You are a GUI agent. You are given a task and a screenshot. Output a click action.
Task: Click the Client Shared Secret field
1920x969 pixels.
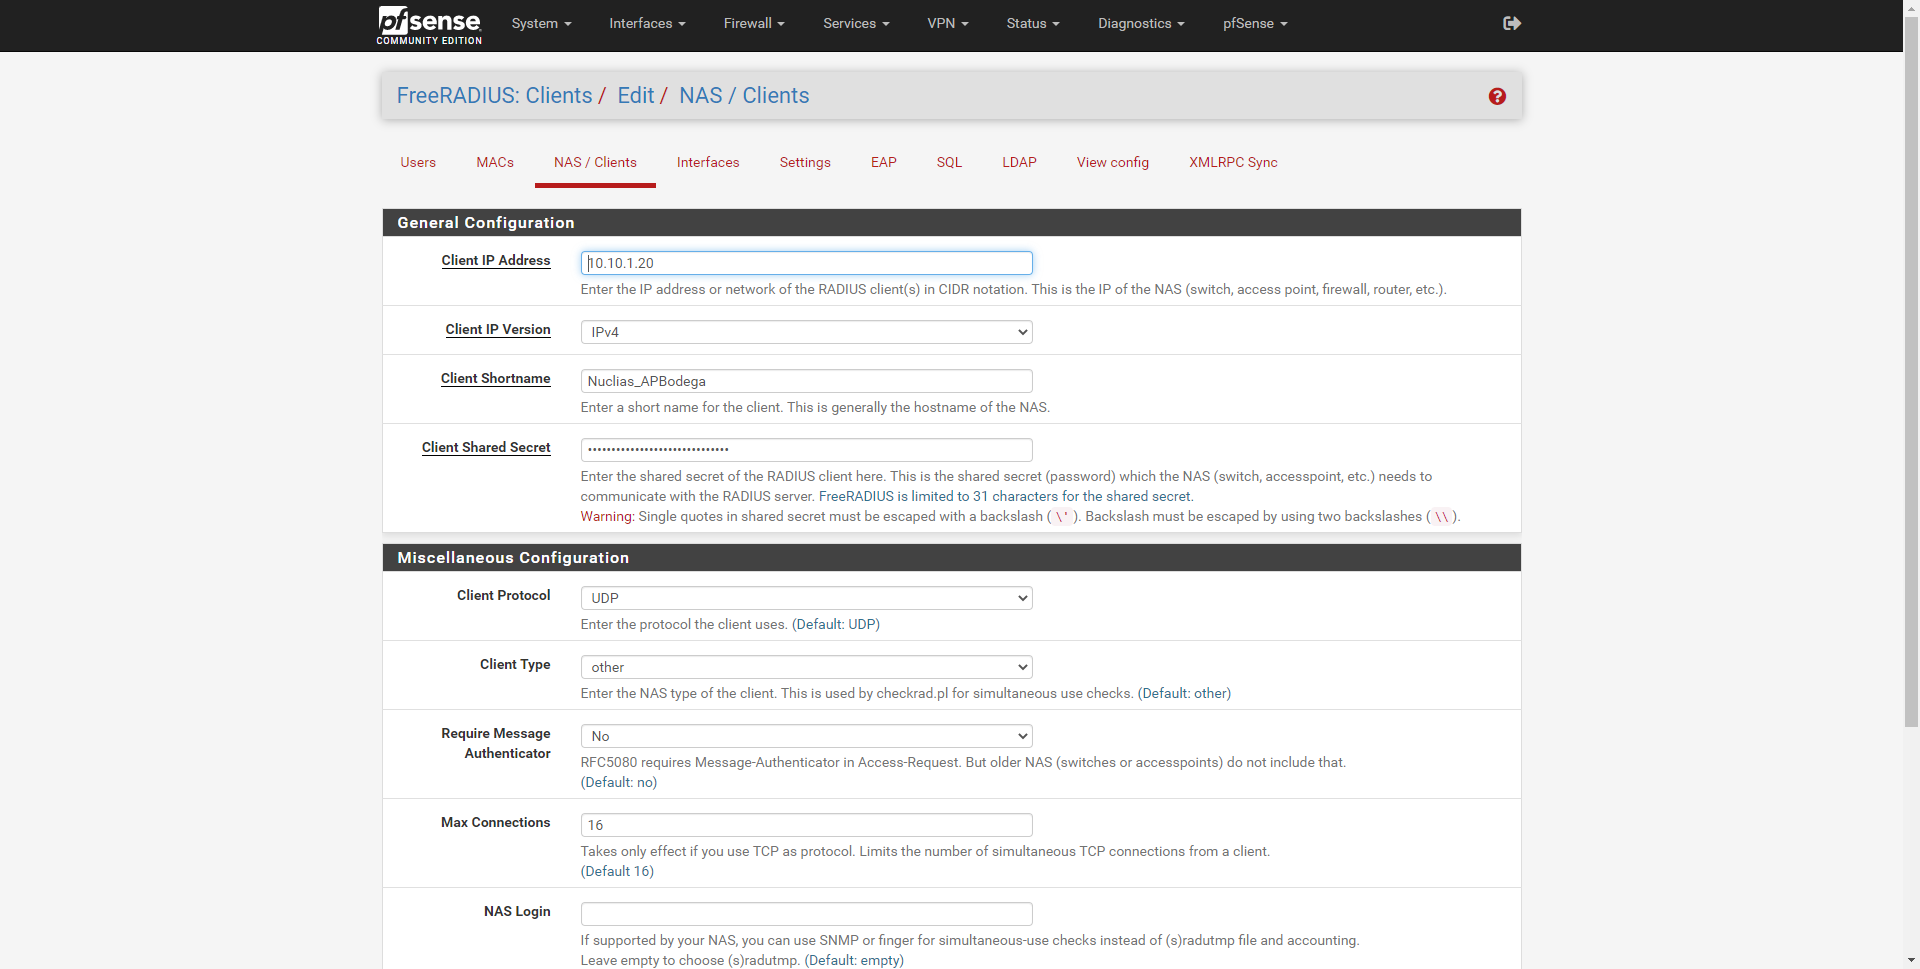pyautogui.click(x=806, y=450)
